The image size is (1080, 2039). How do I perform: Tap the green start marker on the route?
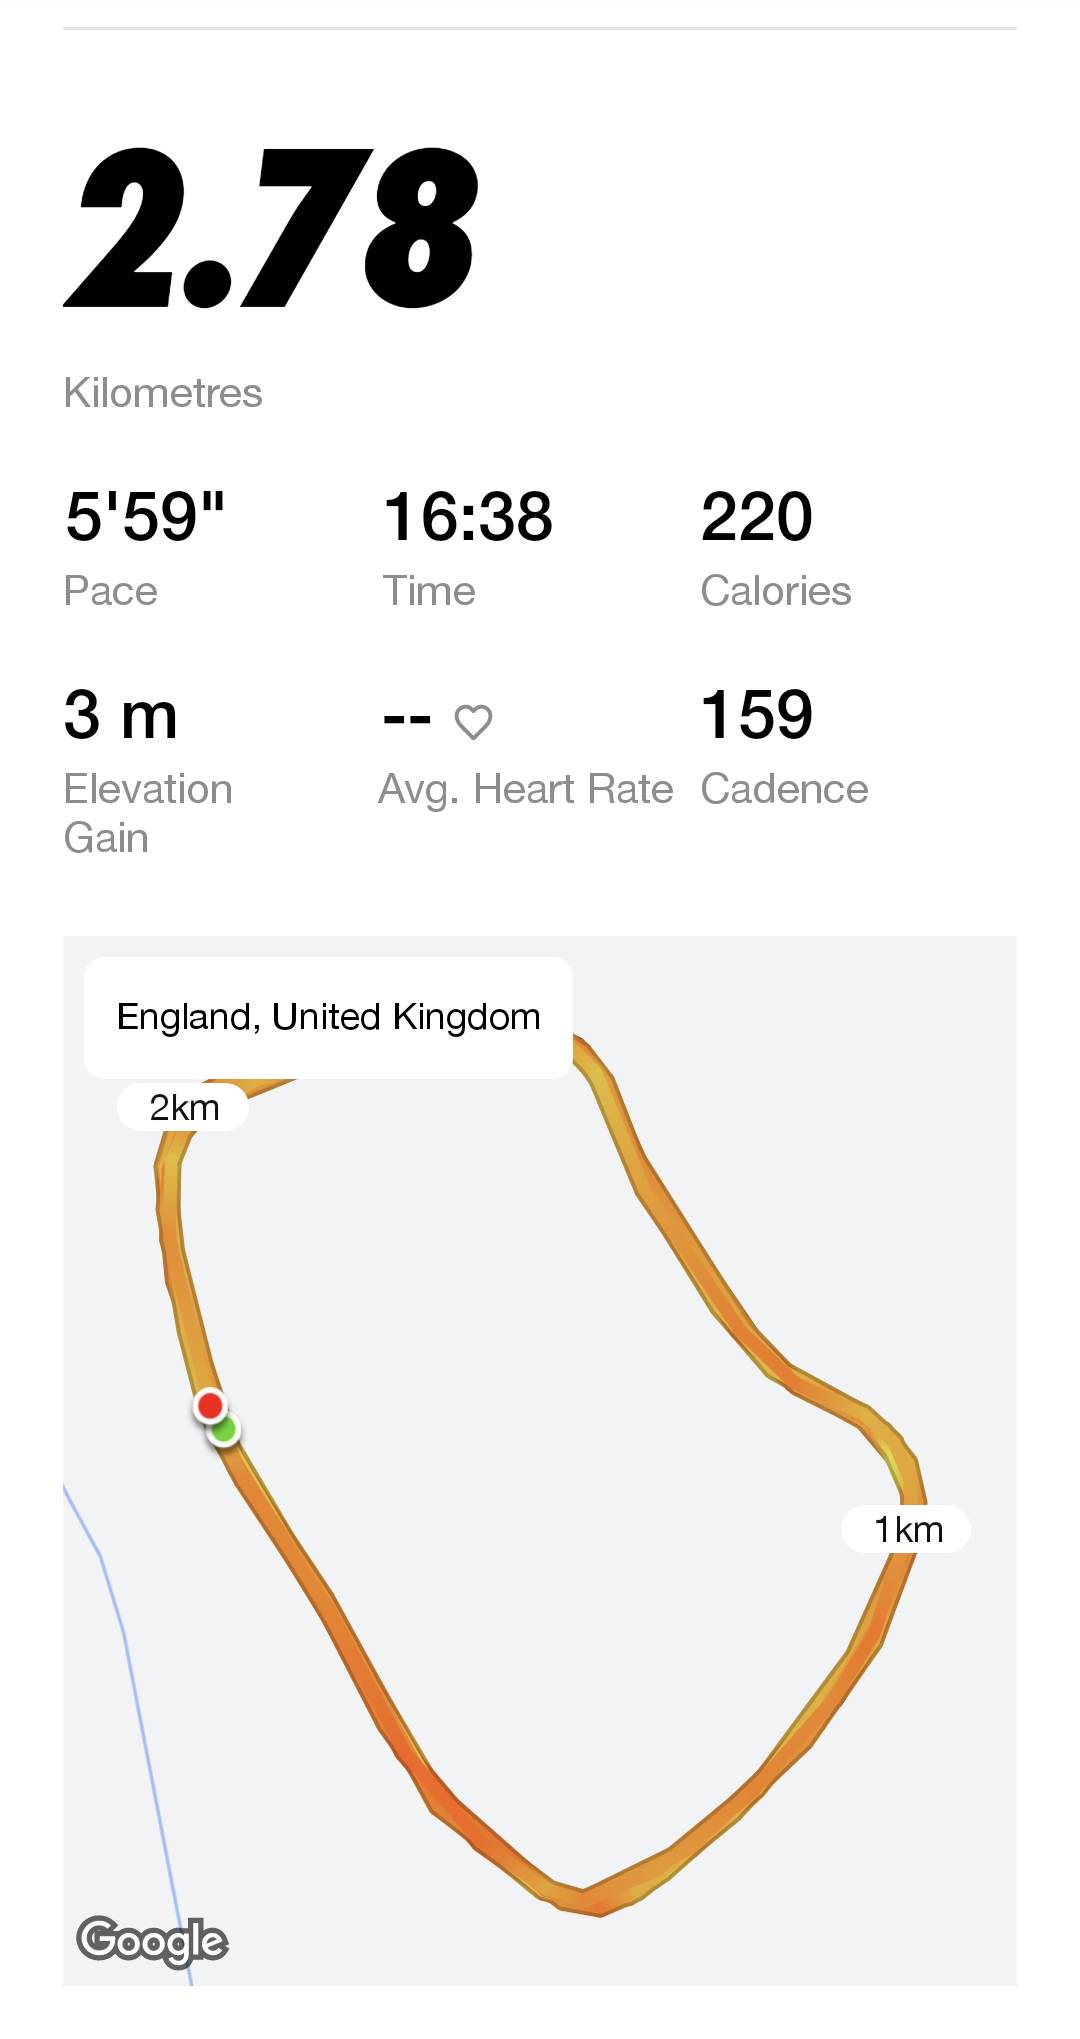226,1432
